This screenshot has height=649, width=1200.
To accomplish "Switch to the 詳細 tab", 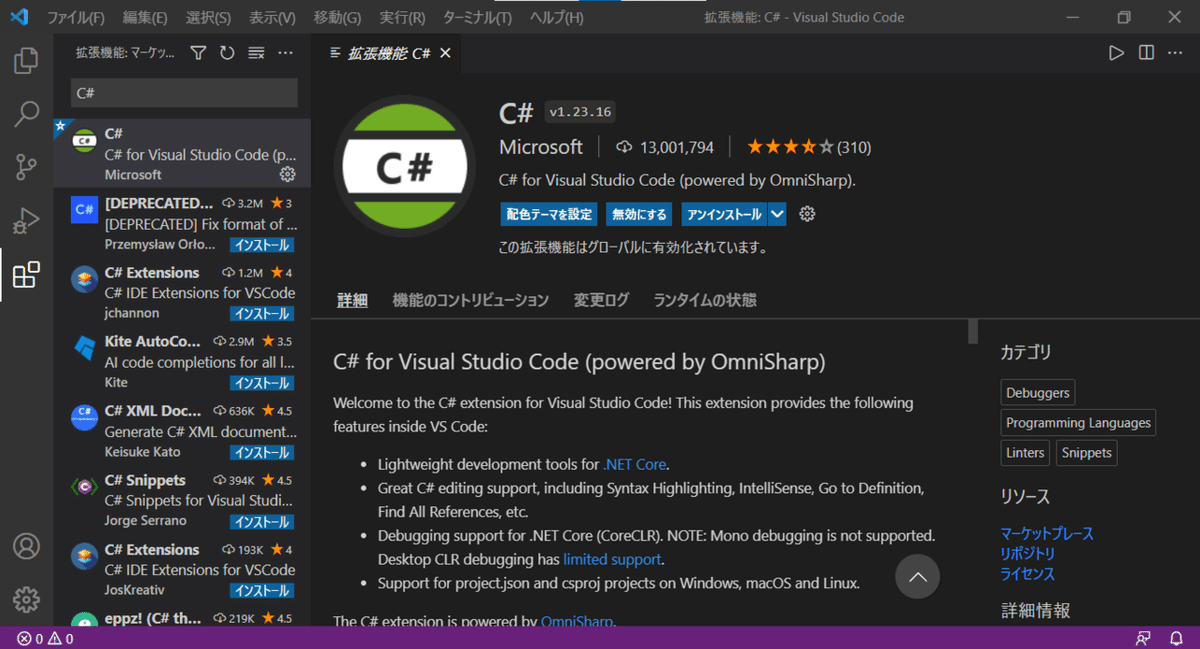I will tap(352, 300).
